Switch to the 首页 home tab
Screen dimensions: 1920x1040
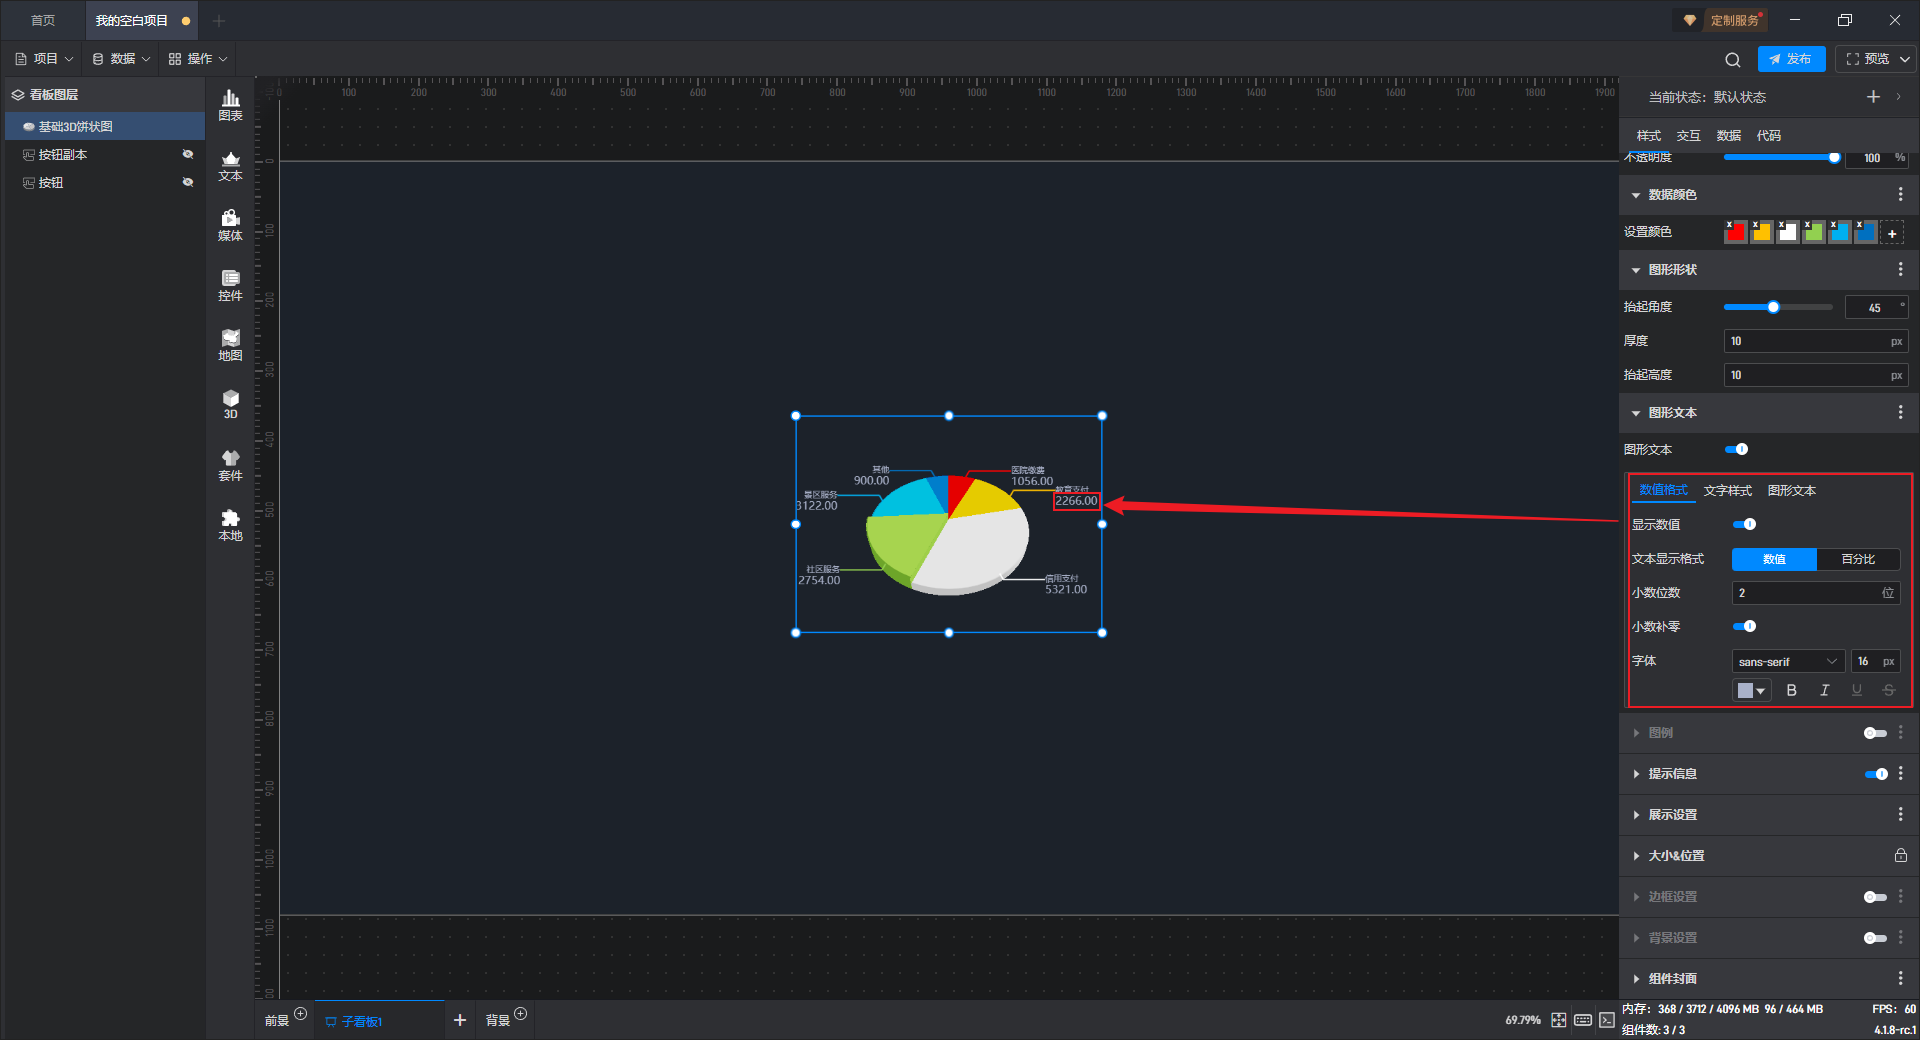tap(43, 20)
